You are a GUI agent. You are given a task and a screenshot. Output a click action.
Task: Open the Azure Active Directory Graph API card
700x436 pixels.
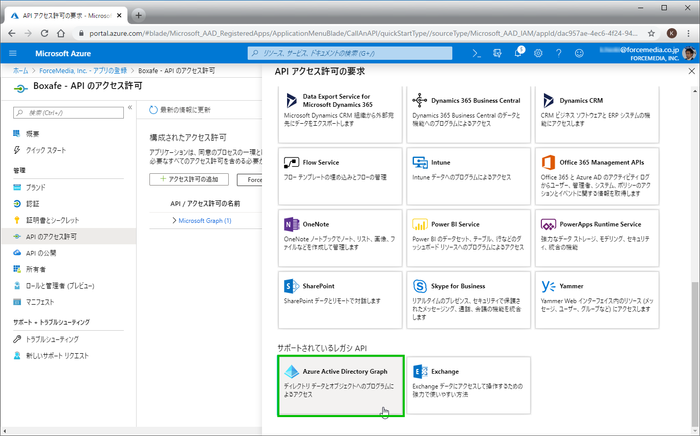pos(341,386)
